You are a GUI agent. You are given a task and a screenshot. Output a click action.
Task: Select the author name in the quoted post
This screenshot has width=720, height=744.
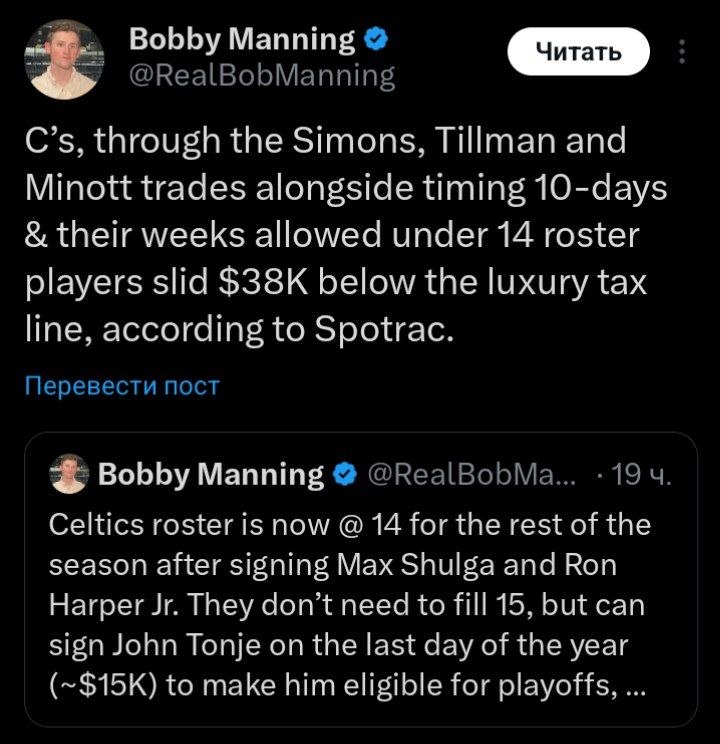coord(211,476)
